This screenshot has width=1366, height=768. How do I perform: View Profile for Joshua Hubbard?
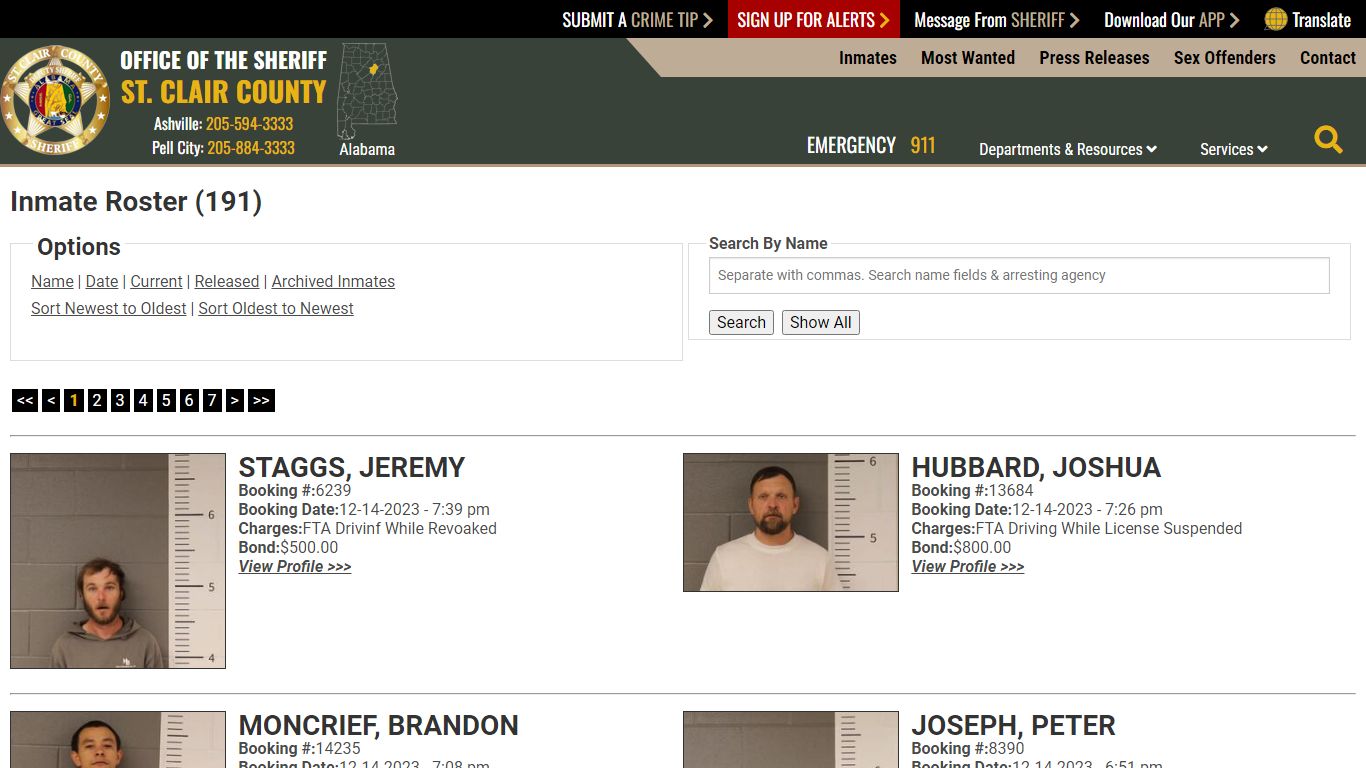click(x=968, y=567)
